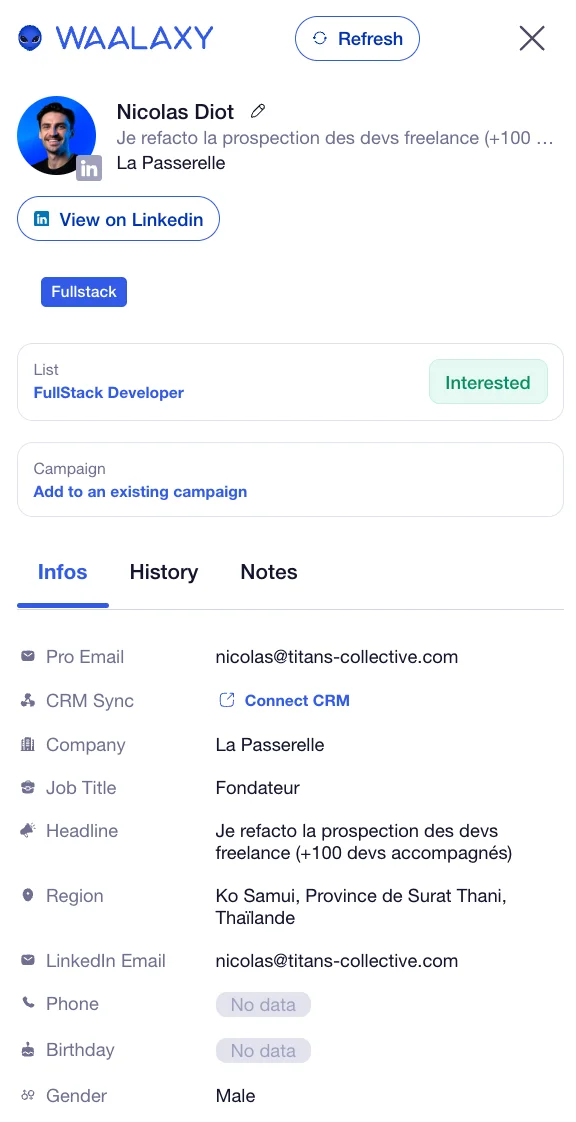
Task: Open the Interested status dropdown
Action: [x=488, y=382]
